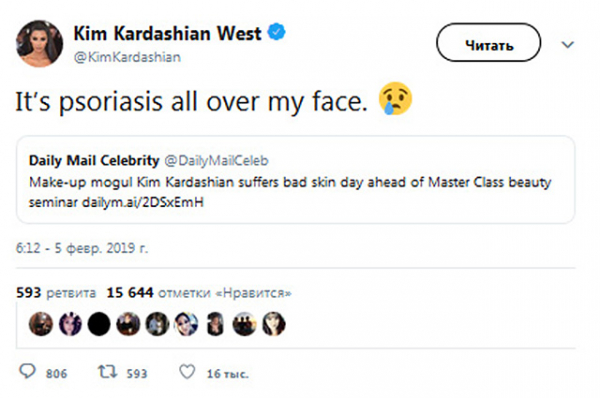Click the blue verified badge
The image size is (600, 398).
click(x=276, y=32)
